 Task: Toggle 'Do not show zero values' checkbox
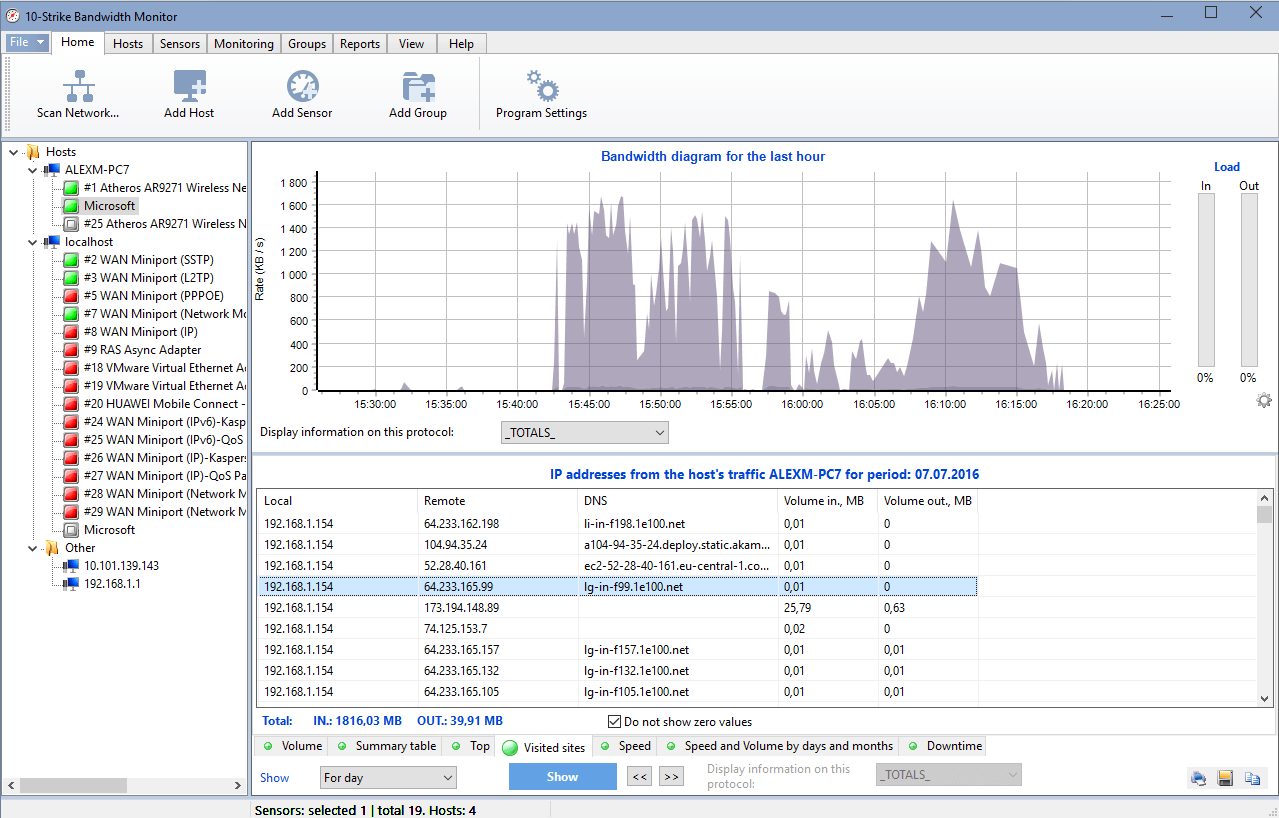click(x=614, y=722)
